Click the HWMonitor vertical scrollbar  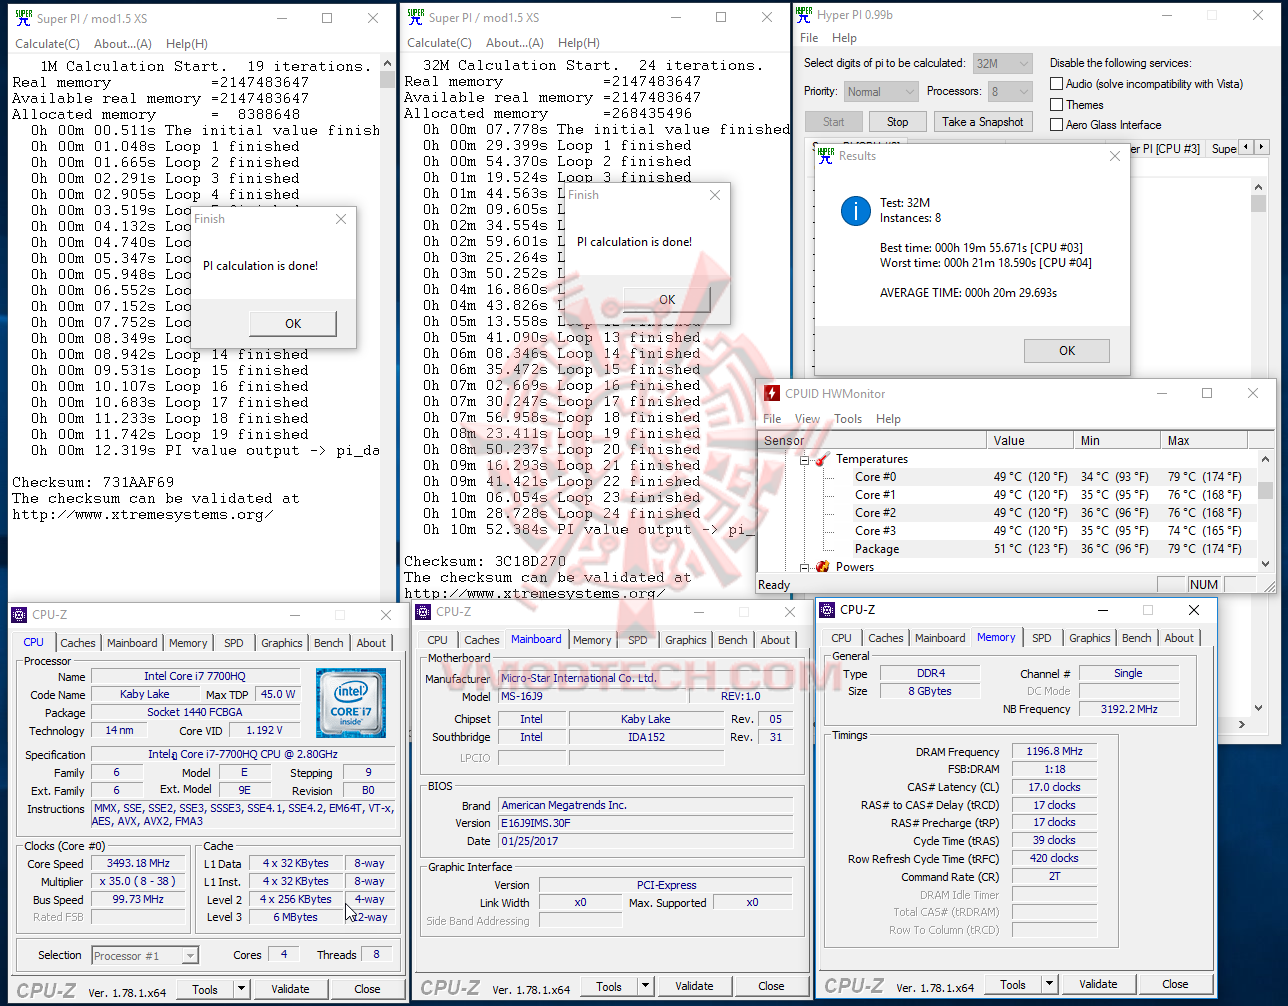(x=1265, y=513)
